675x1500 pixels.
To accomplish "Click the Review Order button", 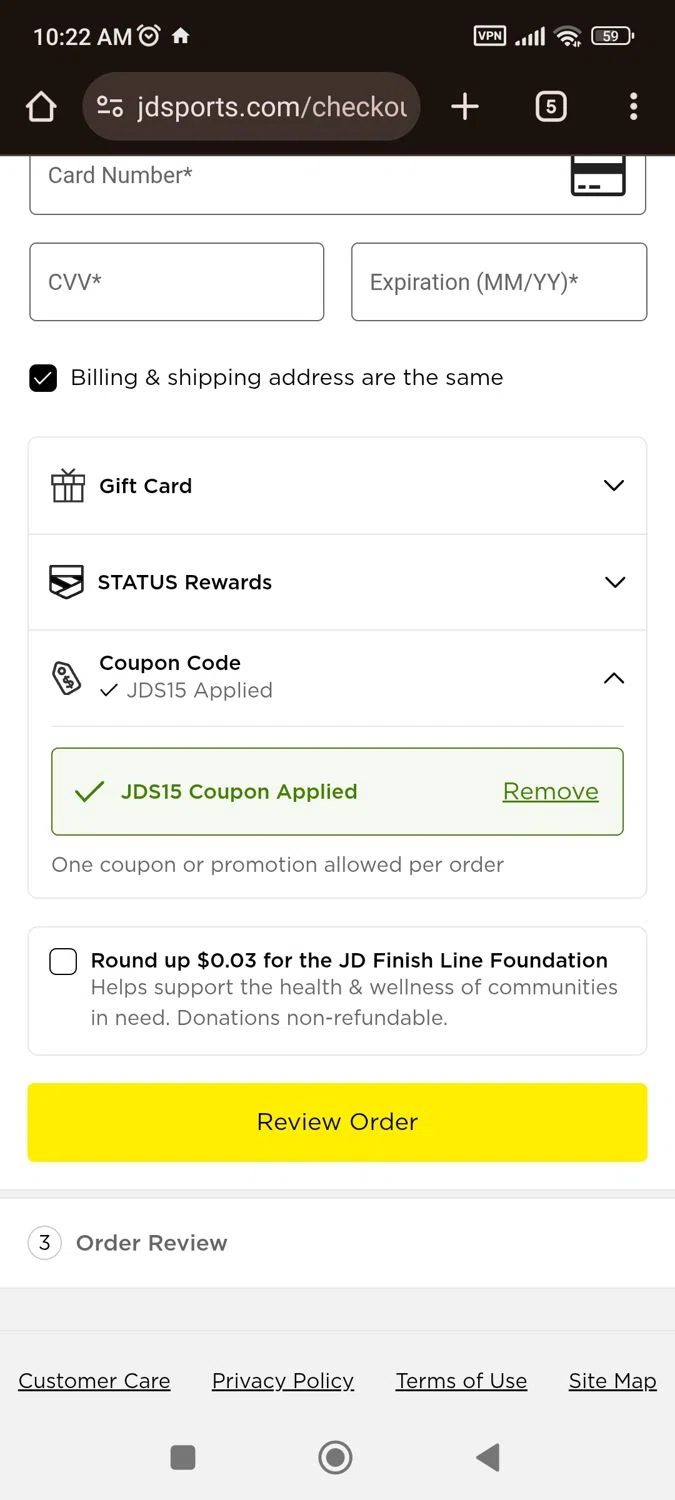I will (337, 1122).
